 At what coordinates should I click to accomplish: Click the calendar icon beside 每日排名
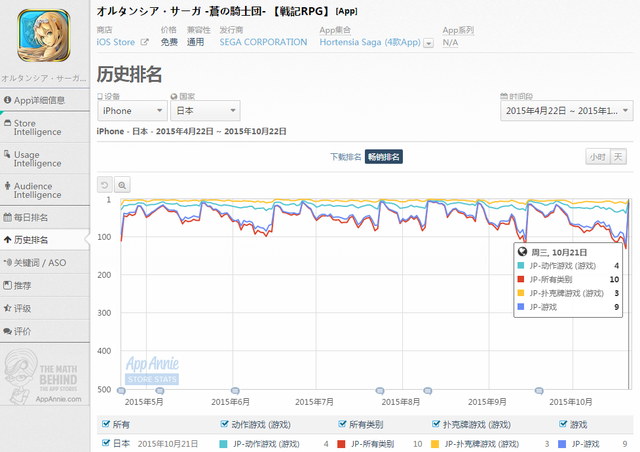[7, 217]
